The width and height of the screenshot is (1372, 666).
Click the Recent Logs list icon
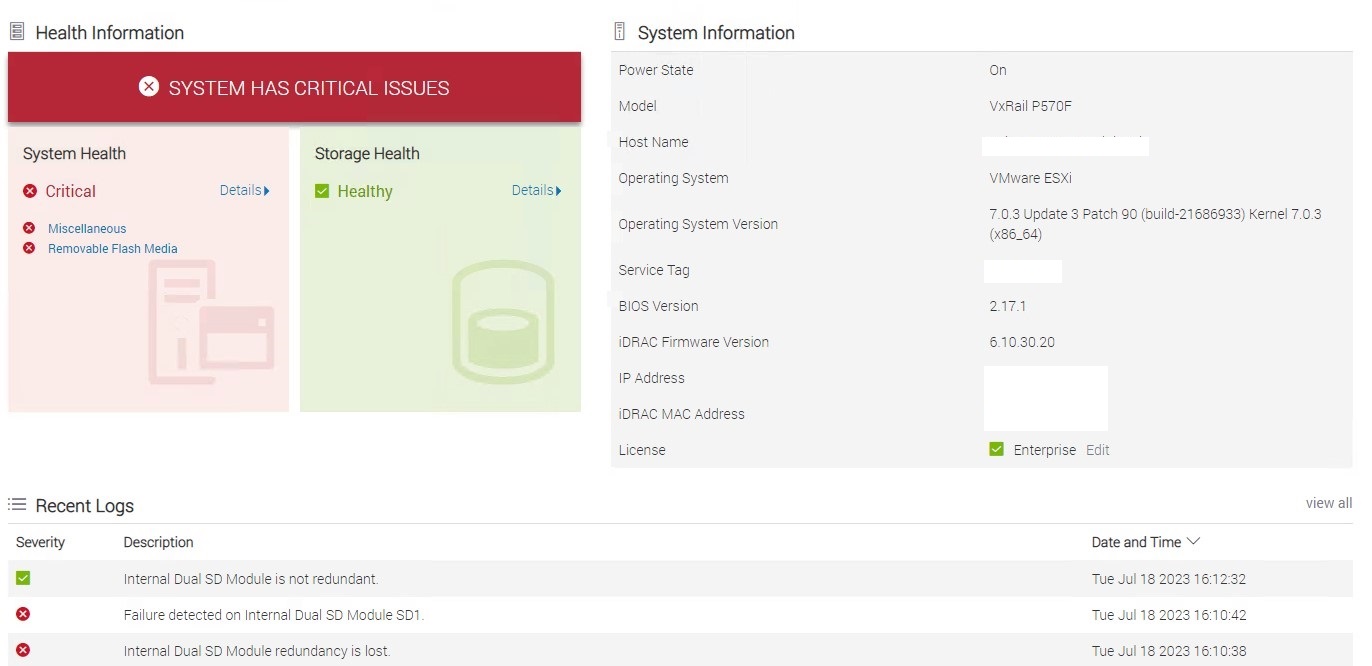(16, 504)
